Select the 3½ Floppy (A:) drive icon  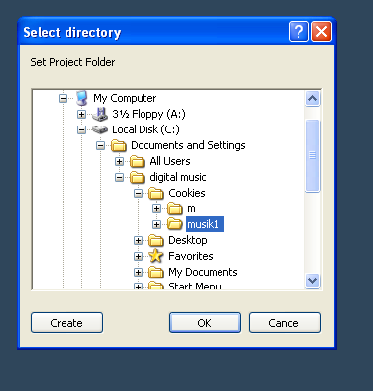(100, 114)
